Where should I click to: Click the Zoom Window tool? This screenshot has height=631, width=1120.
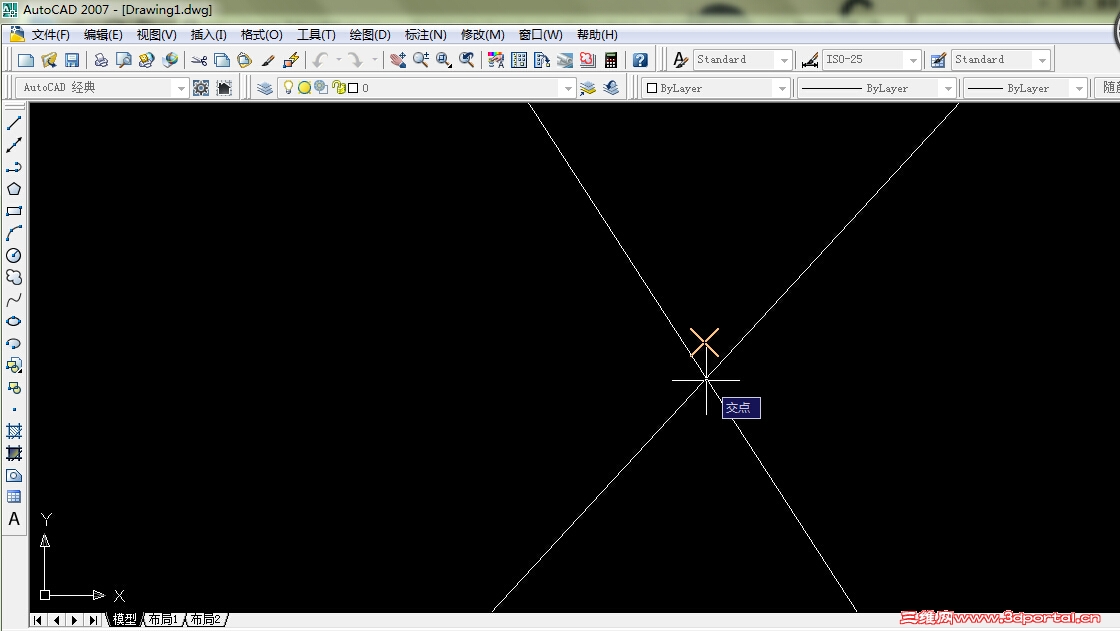[444, 60]
